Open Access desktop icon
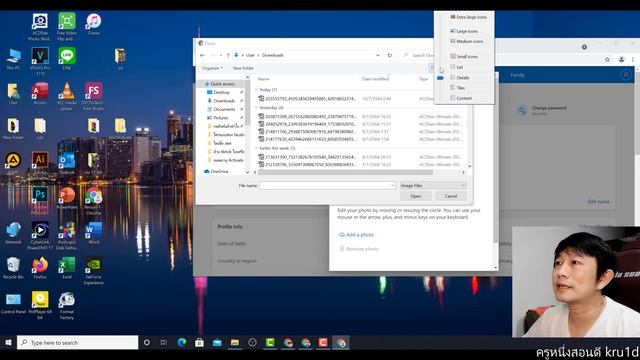The image size is (640, 360). click(x=40, y=93)
